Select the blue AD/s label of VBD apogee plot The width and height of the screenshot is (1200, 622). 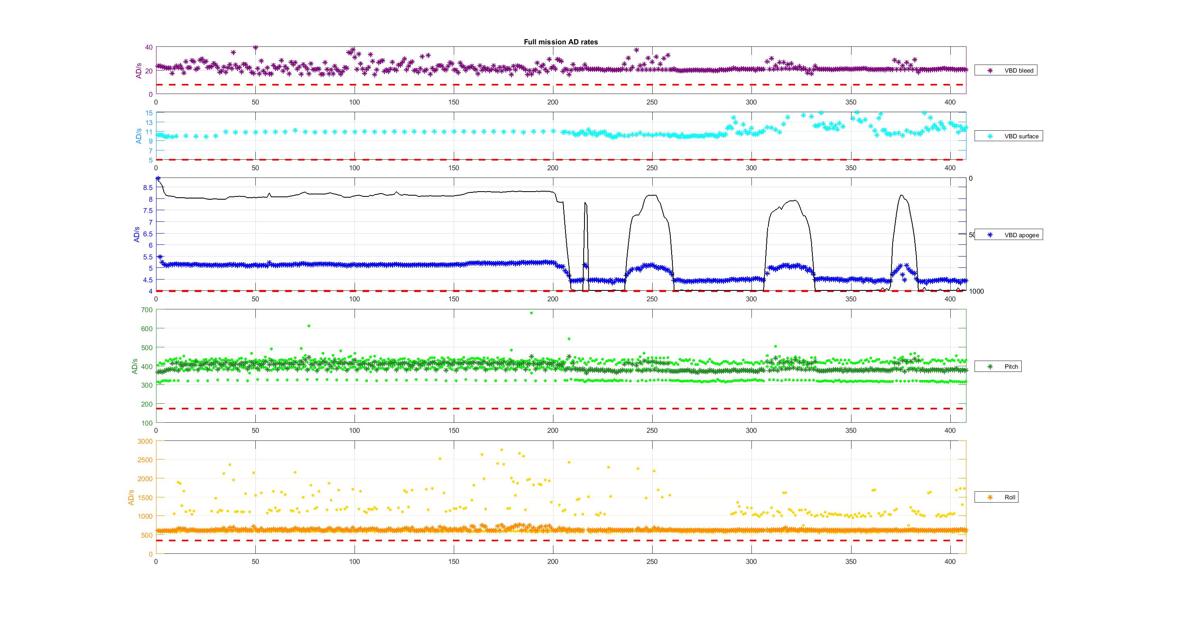(x=136, y=235)
